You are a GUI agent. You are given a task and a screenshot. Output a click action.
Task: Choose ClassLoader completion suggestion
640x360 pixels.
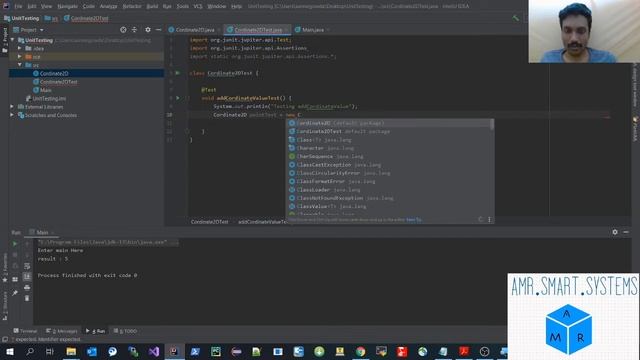click(x=389, y=190)
